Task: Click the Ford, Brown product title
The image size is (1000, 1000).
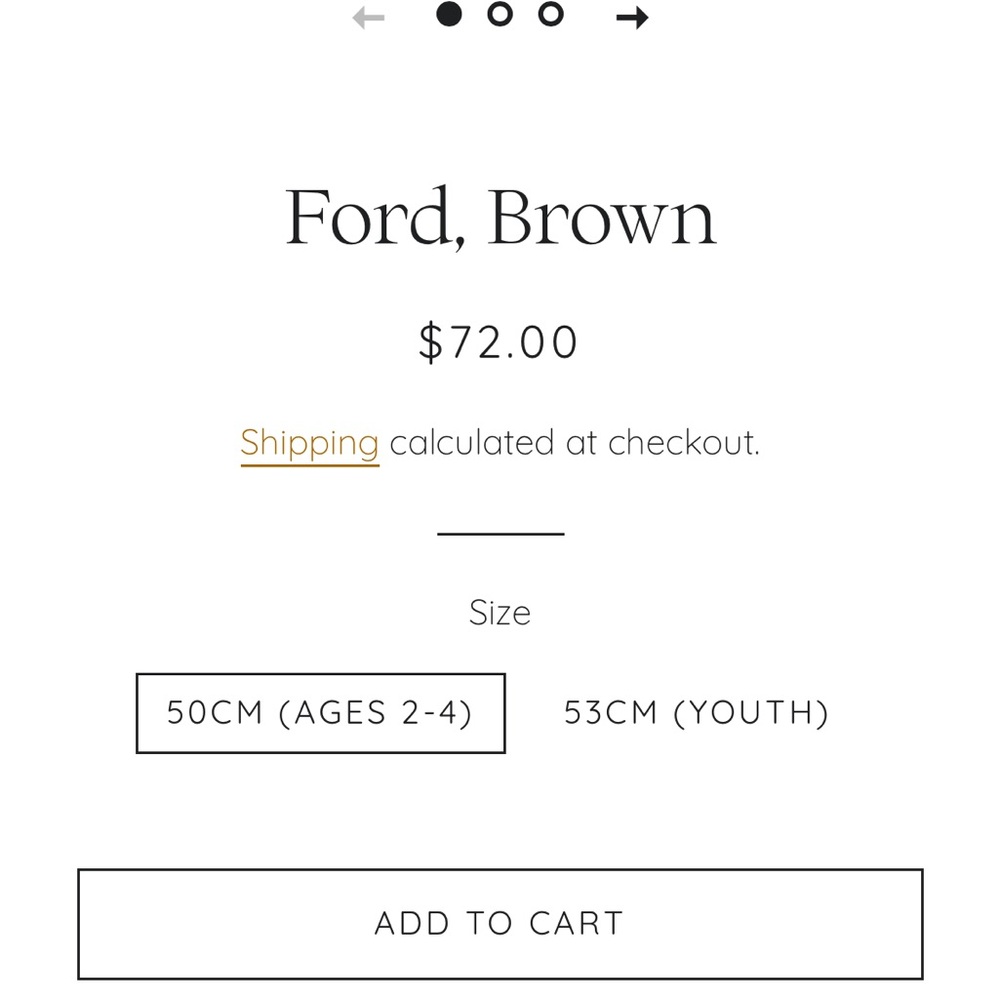Action: [x=500, y=217]
